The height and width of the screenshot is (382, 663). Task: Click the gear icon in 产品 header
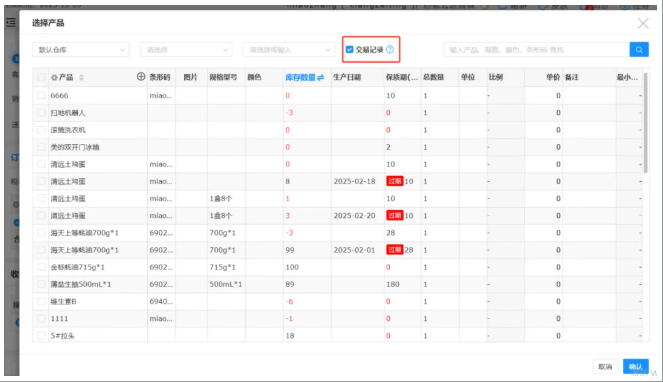[x=54, y=77]
